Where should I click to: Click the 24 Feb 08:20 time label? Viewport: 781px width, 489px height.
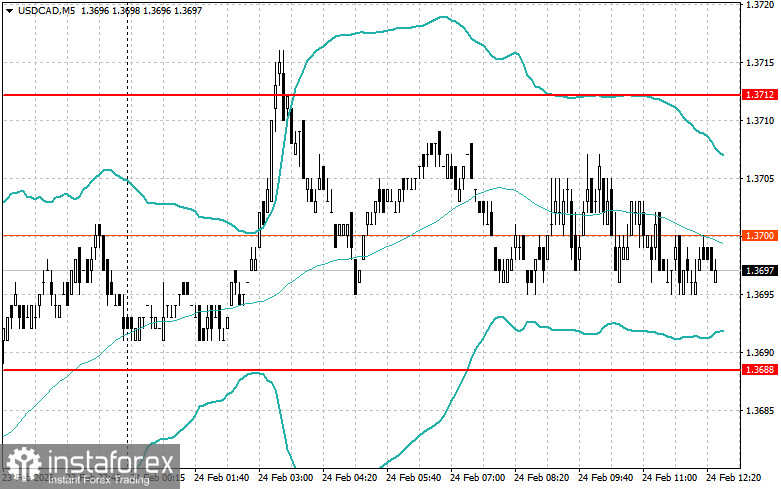(541, 478)
